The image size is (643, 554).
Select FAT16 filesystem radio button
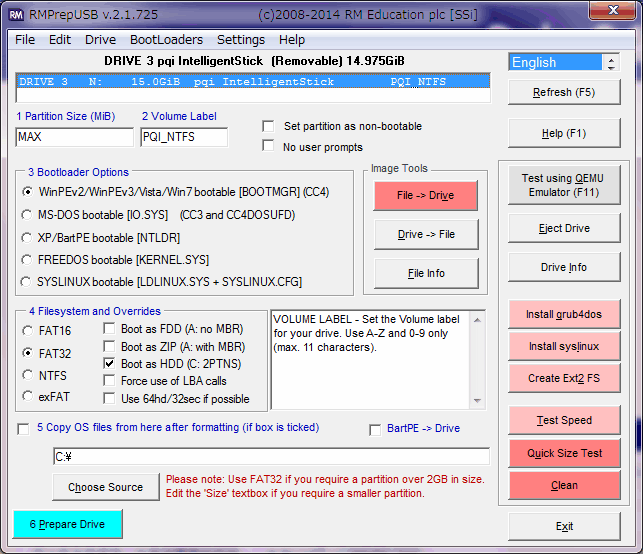27,331
